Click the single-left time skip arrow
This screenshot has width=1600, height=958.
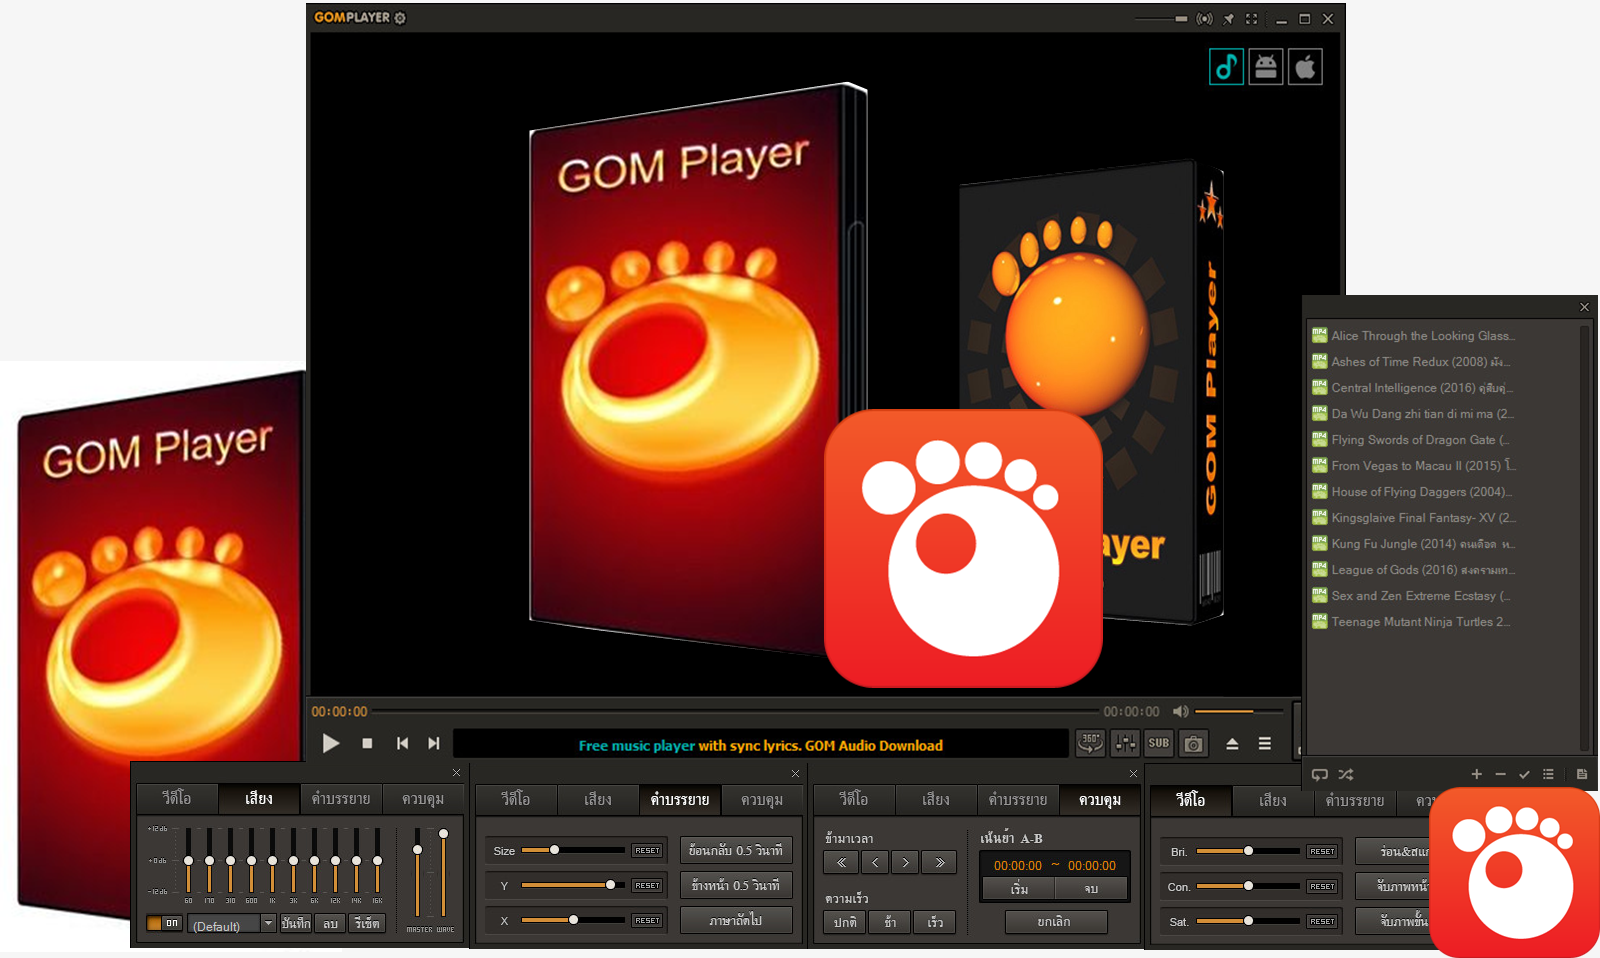coord(875,862)
